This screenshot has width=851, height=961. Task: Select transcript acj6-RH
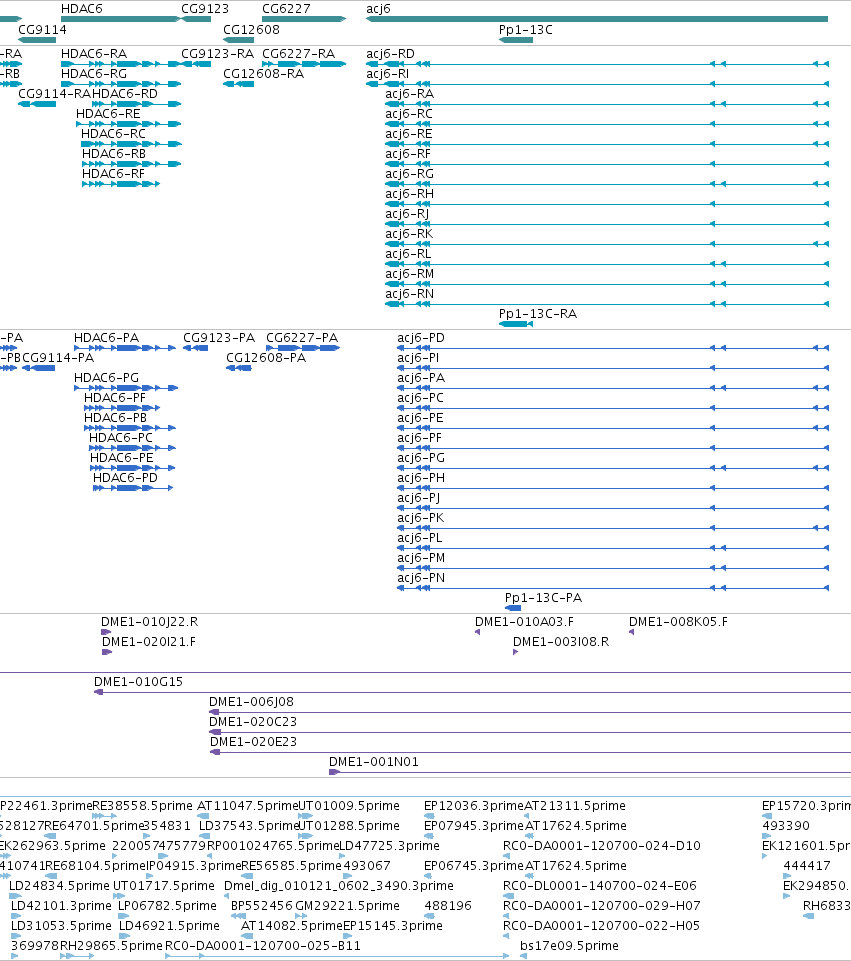[409, 194]
